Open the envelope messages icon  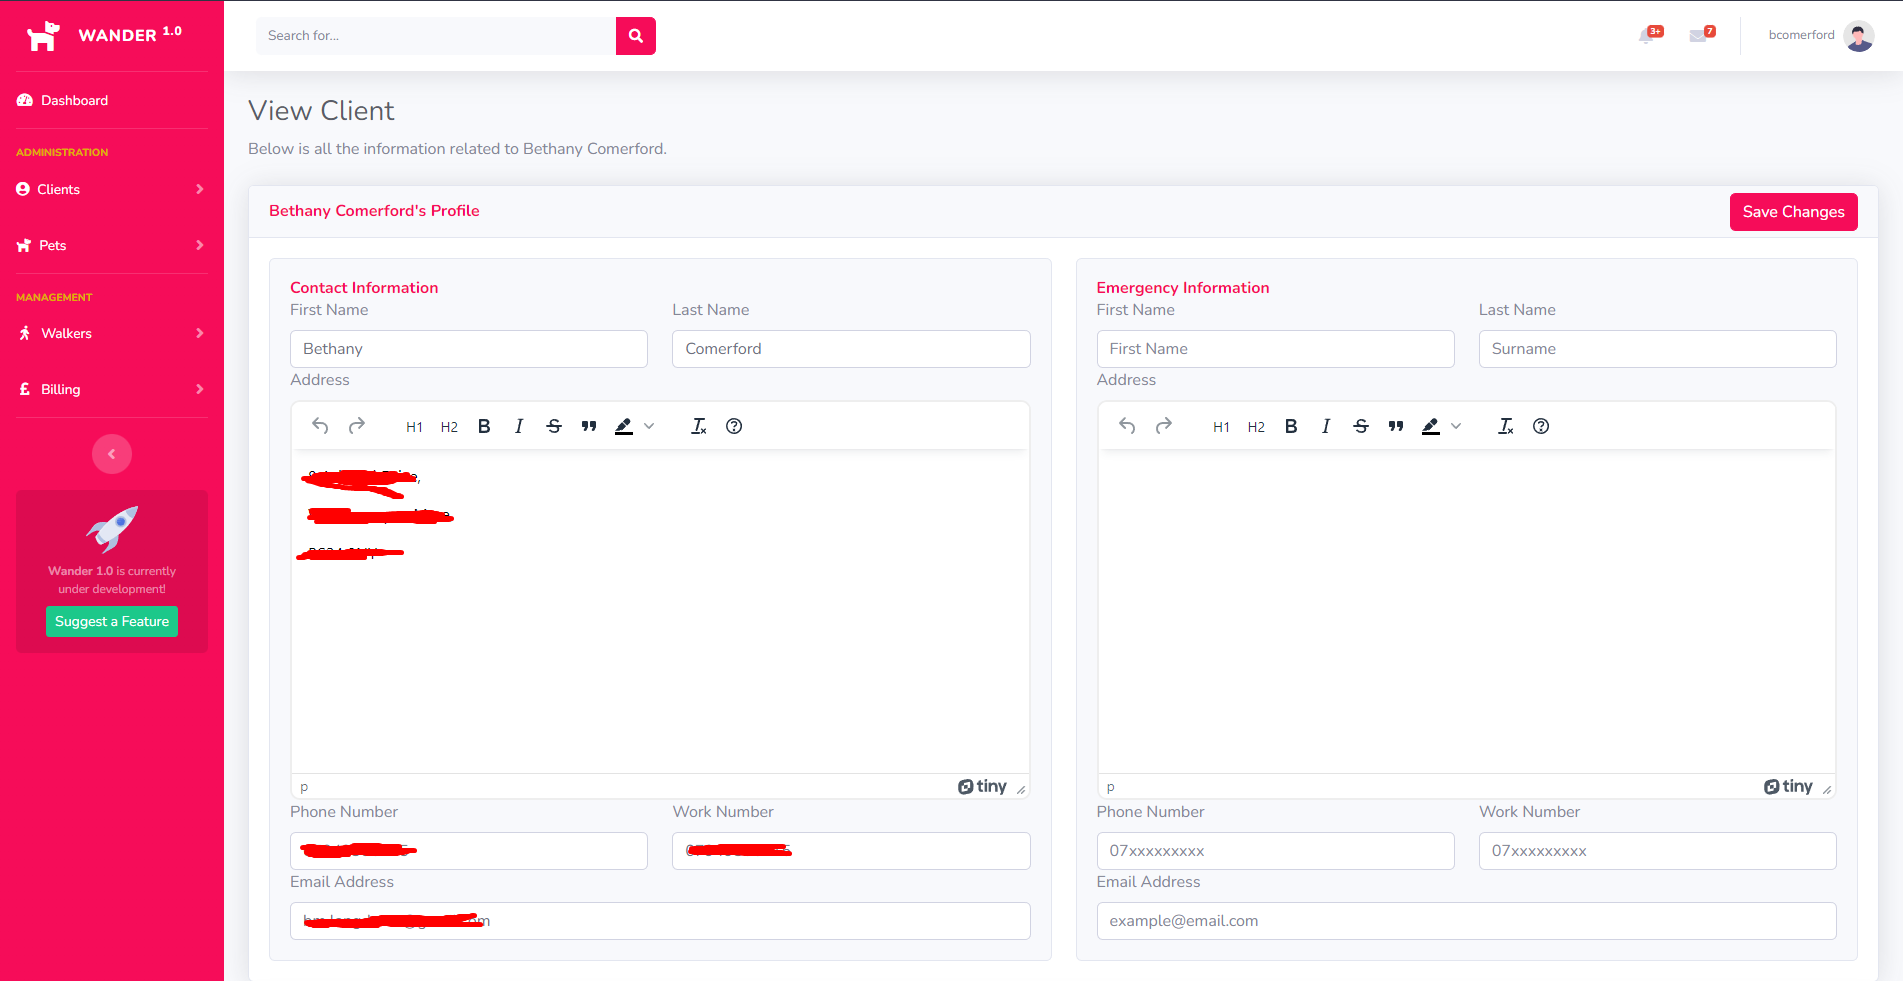click(x=1699, y=36)
